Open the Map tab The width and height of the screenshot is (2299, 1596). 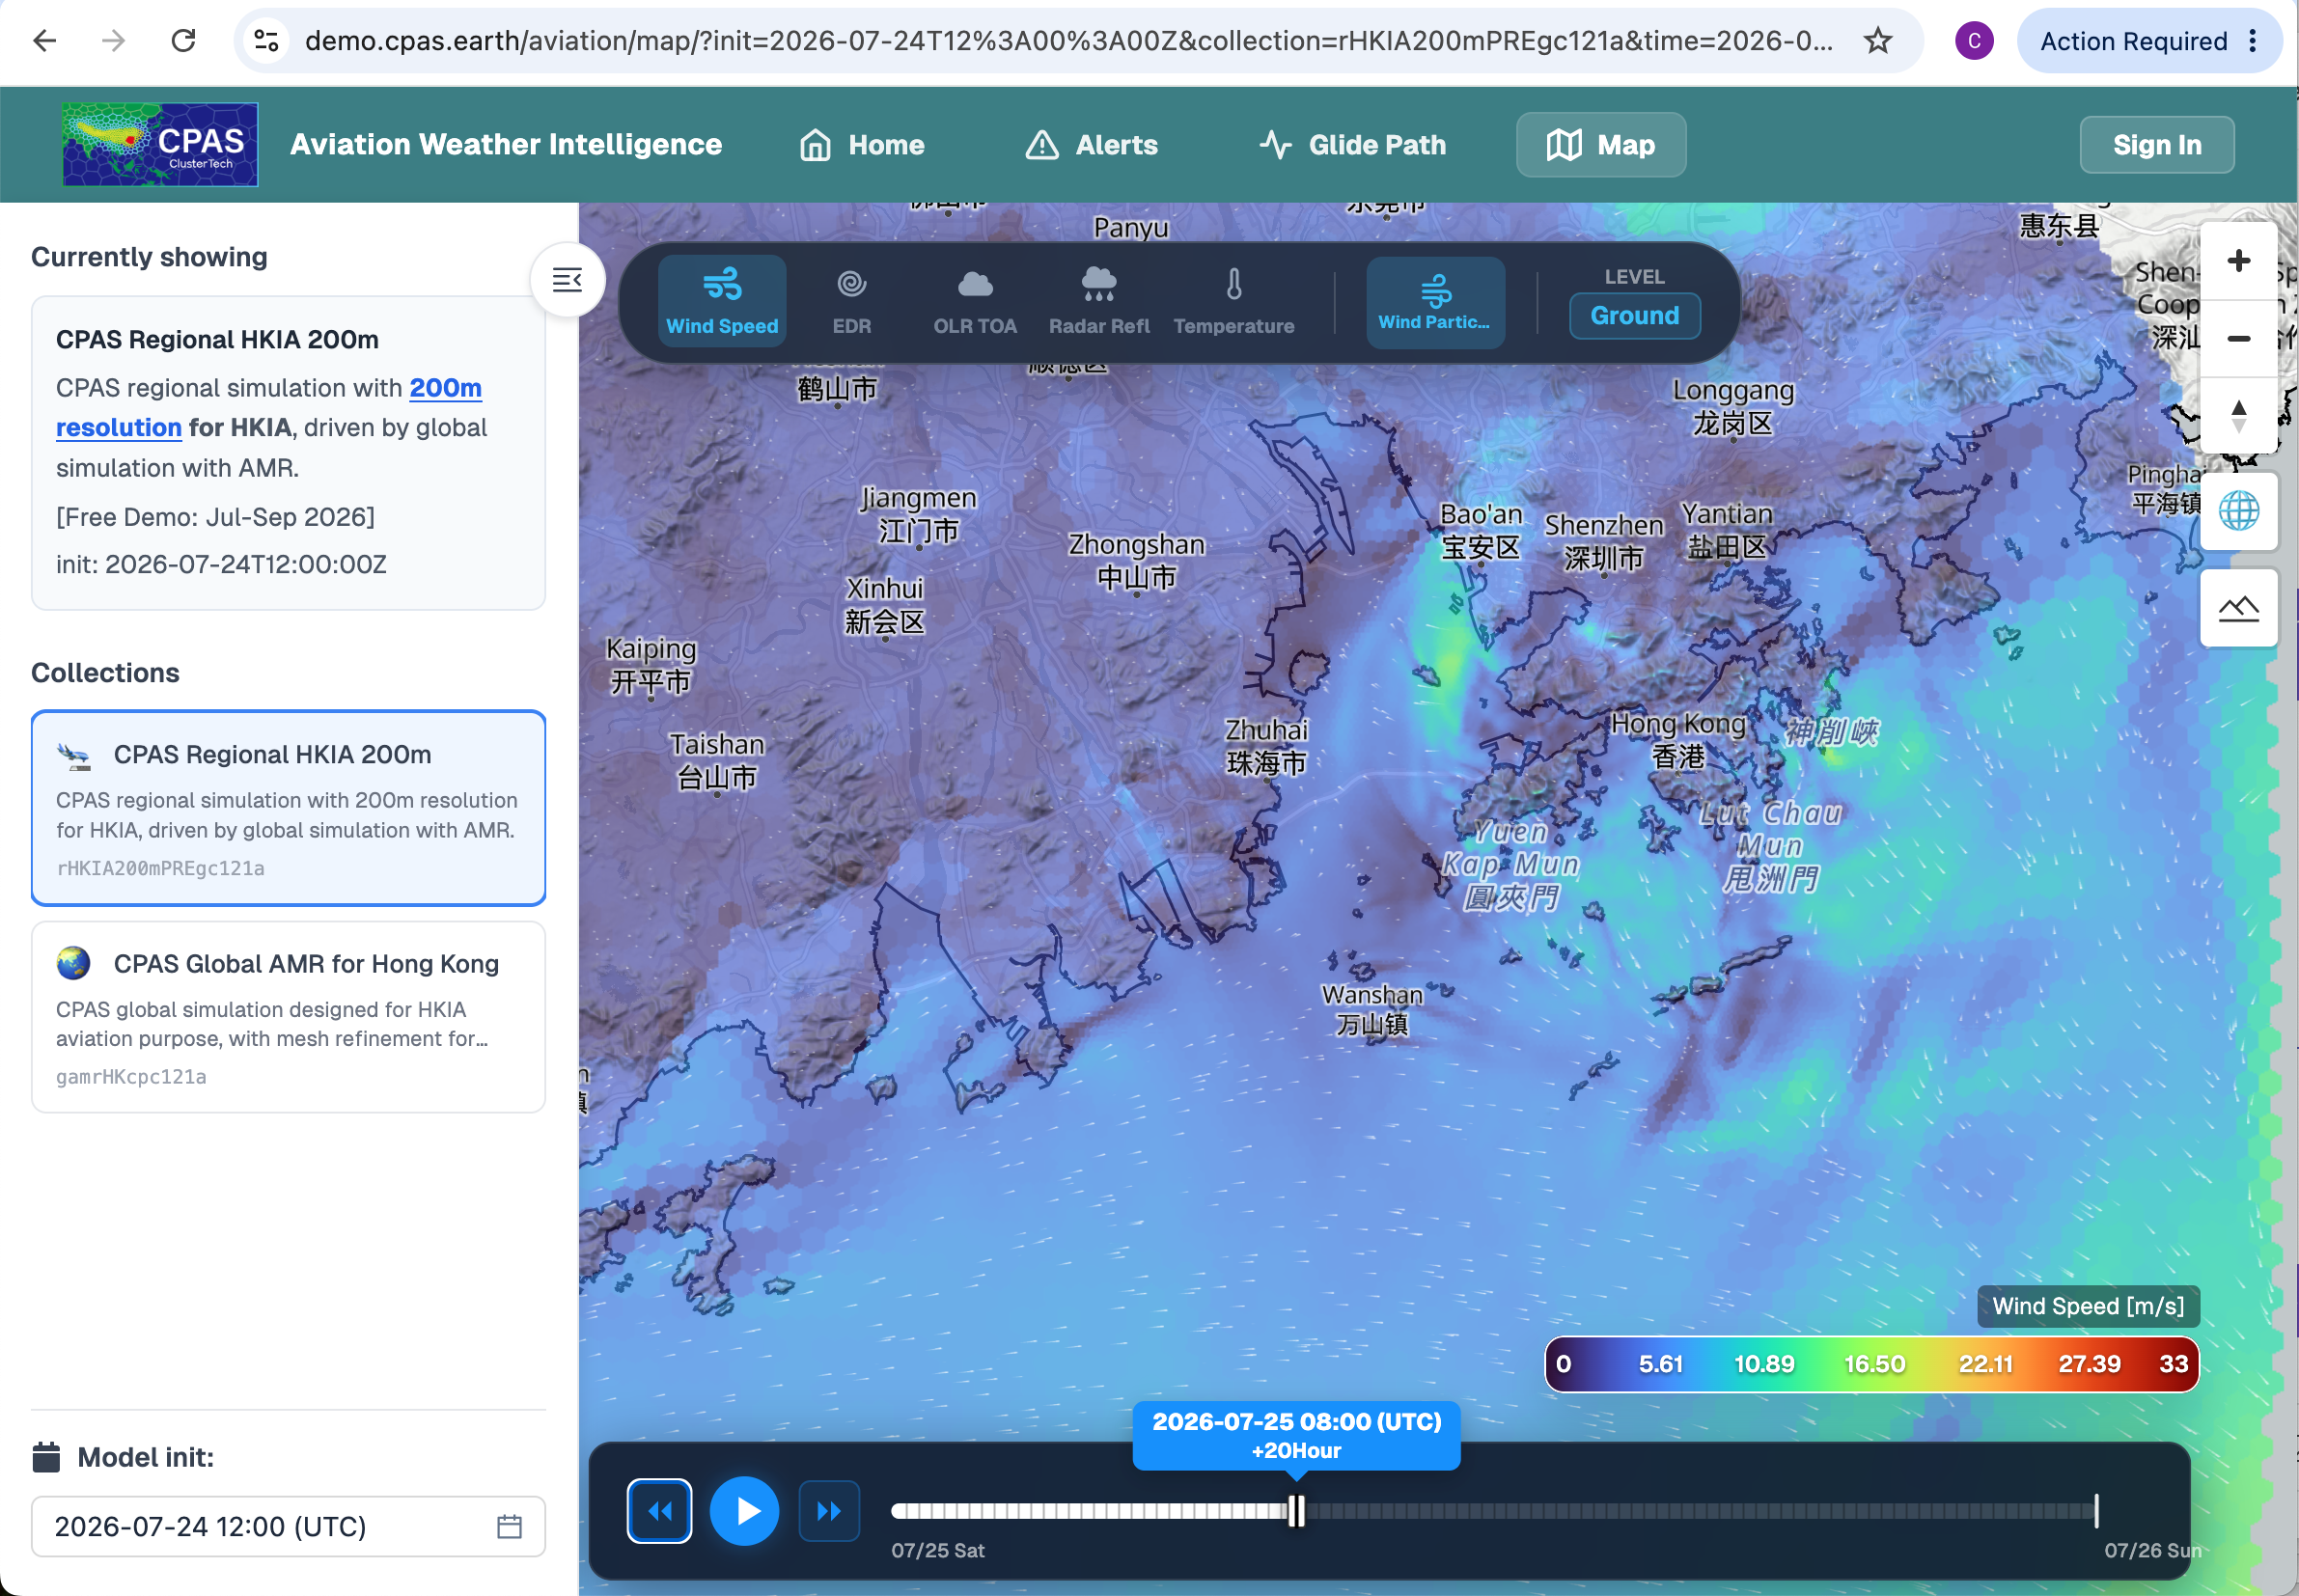[1600, 145]
